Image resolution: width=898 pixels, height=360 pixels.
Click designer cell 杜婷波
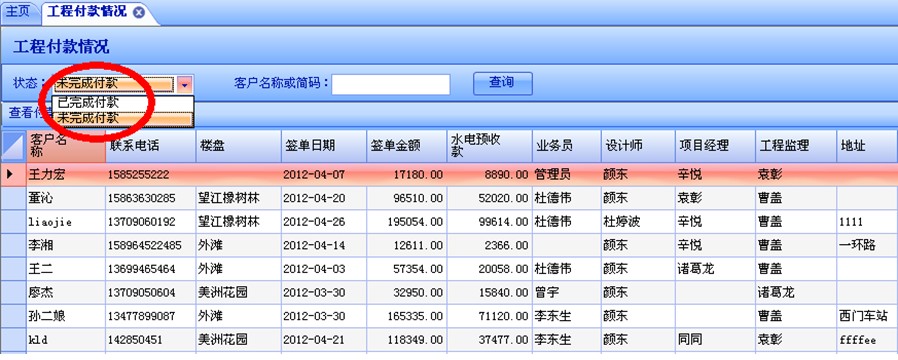[637, 222]
